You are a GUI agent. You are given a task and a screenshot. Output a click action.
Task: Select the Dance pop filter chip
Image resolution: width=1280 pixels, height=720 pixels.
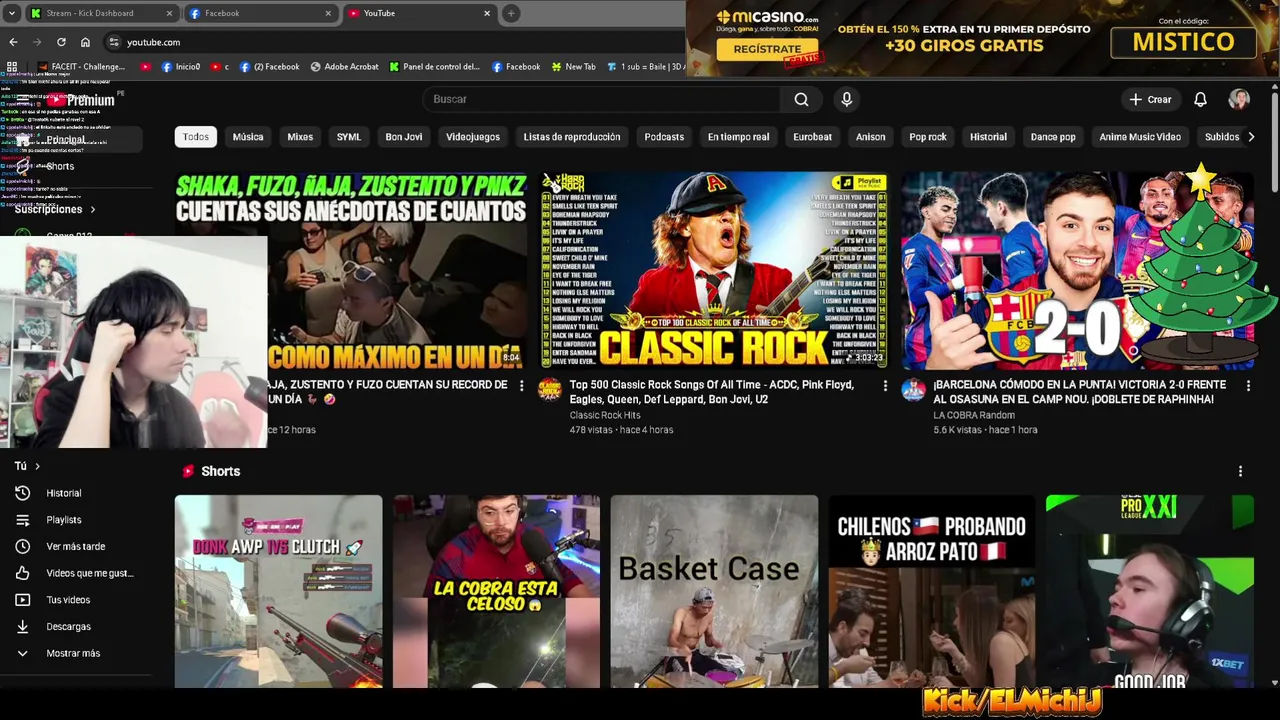point(1053,137)
